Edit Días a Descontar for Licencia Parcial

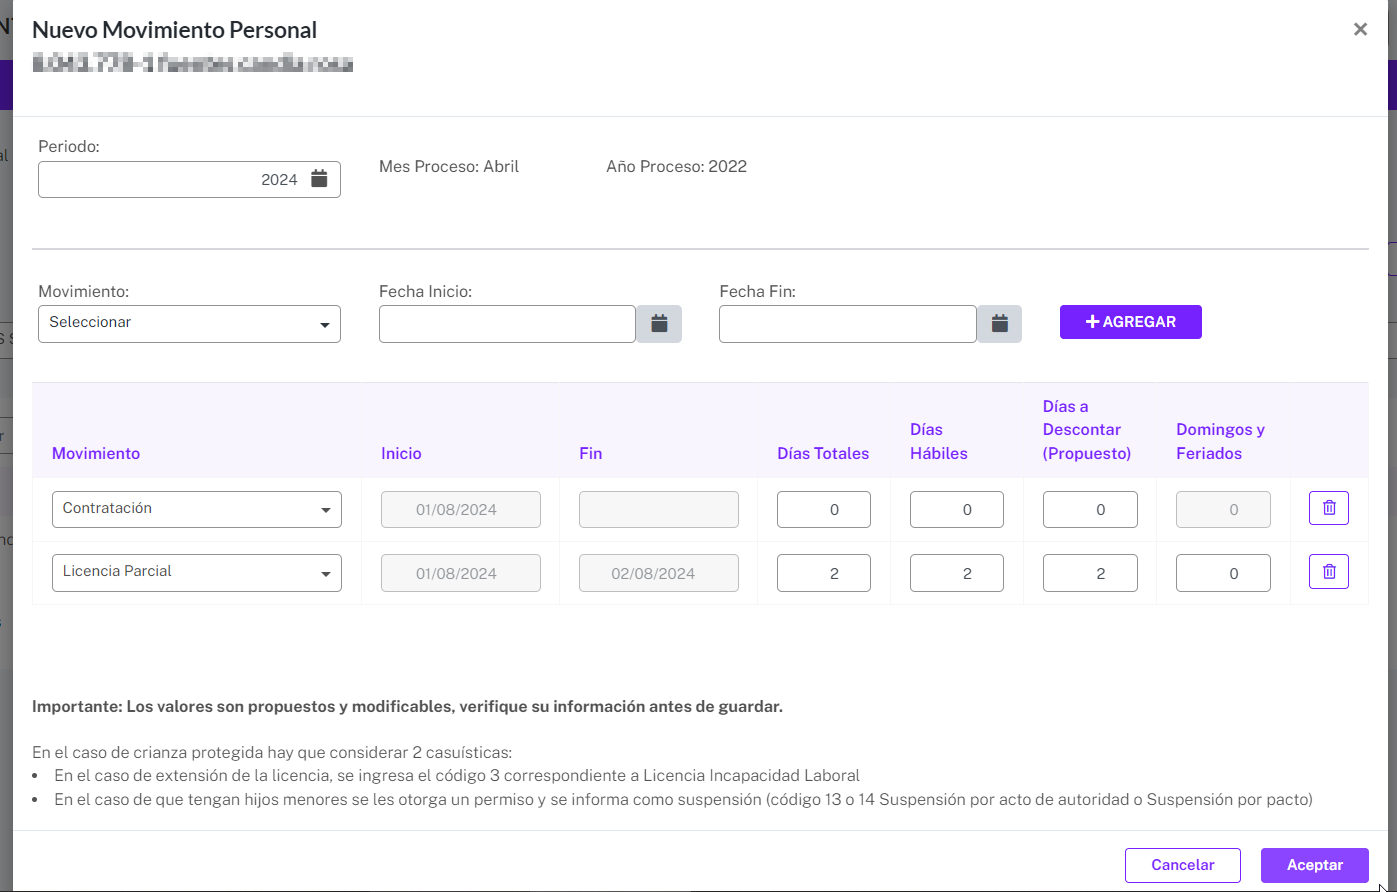(1090, 573)
